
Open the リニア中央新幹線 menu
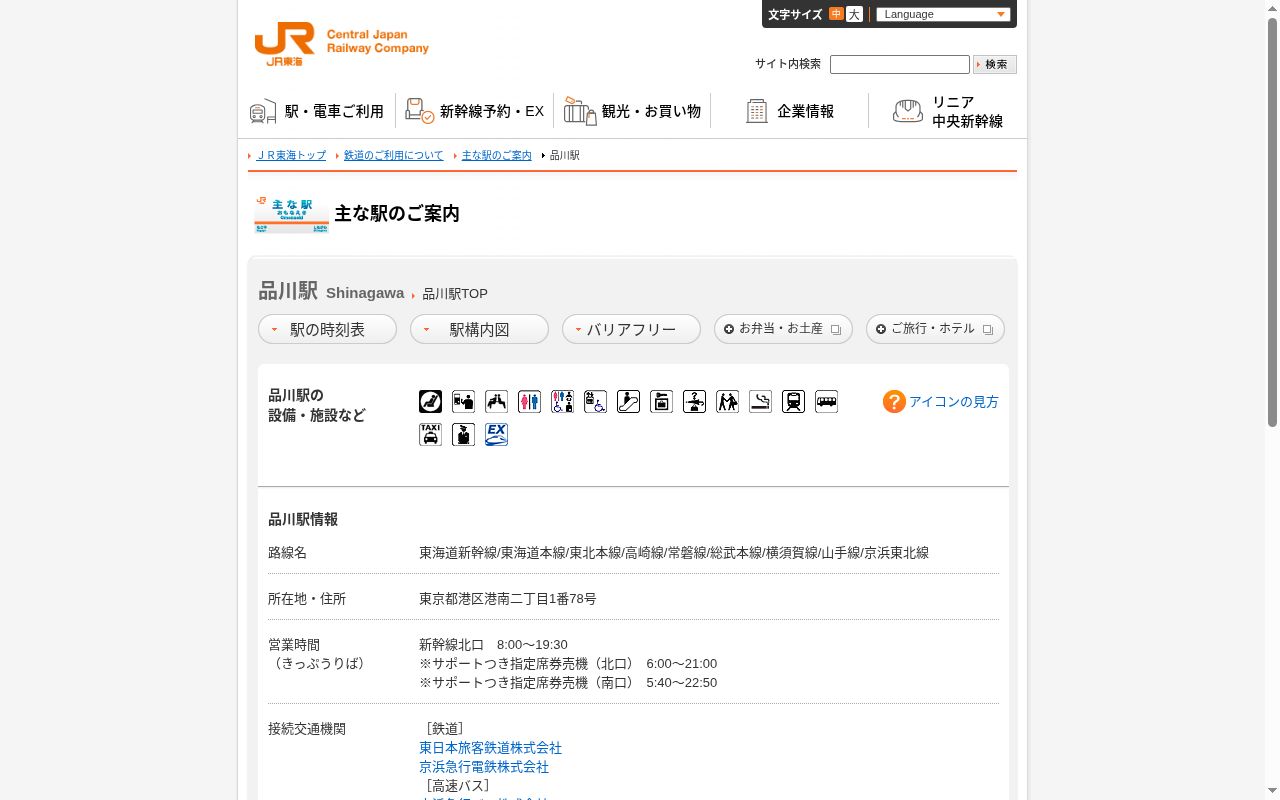(x=947, y=111)
